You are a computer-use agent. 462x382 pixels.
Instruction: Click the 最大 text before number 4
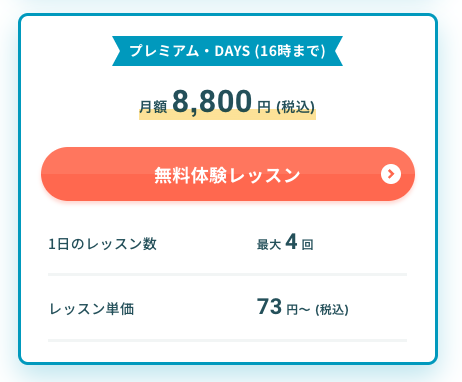click(x=269, y=245)
